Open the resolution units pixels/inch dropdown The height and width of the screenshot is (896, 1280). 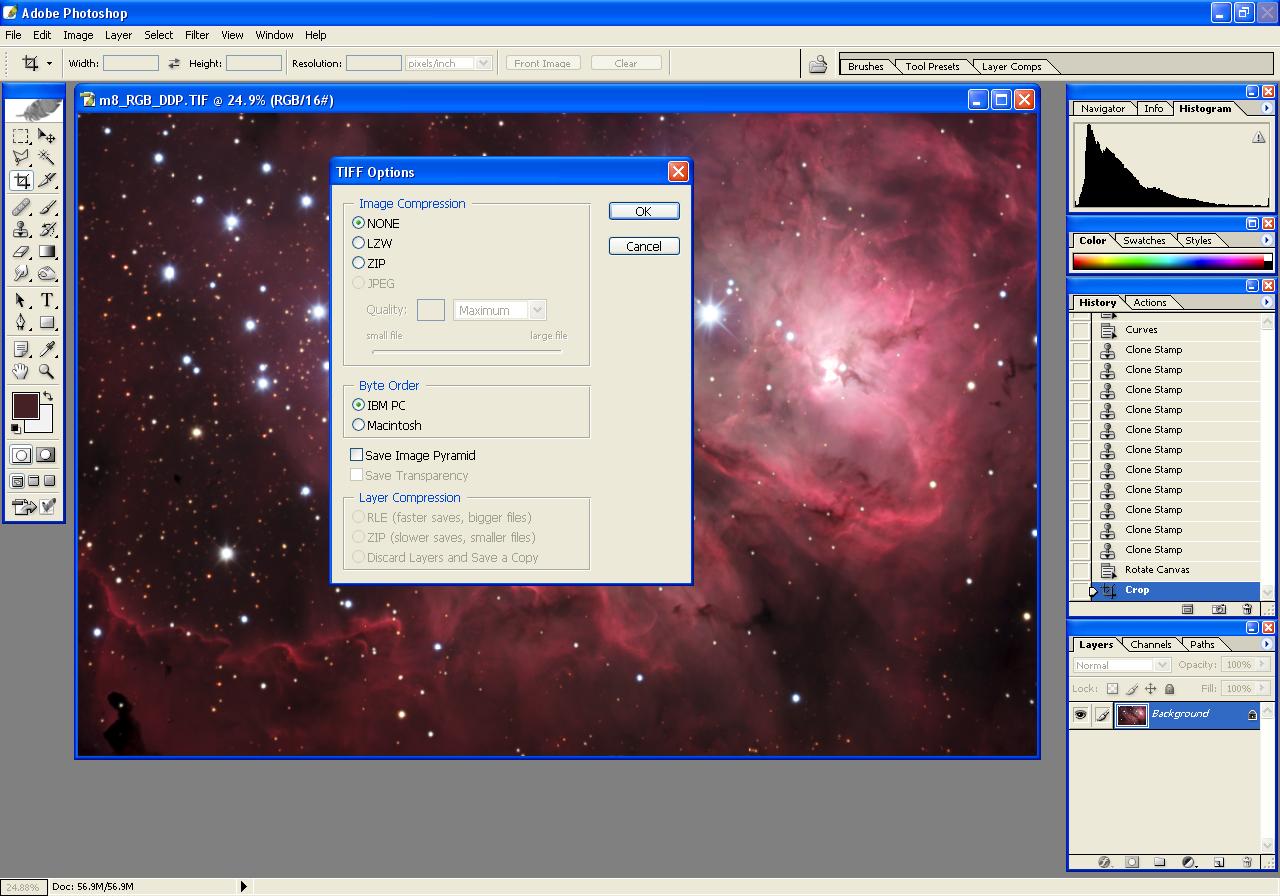pyautogui.click(x=484, y=63)
